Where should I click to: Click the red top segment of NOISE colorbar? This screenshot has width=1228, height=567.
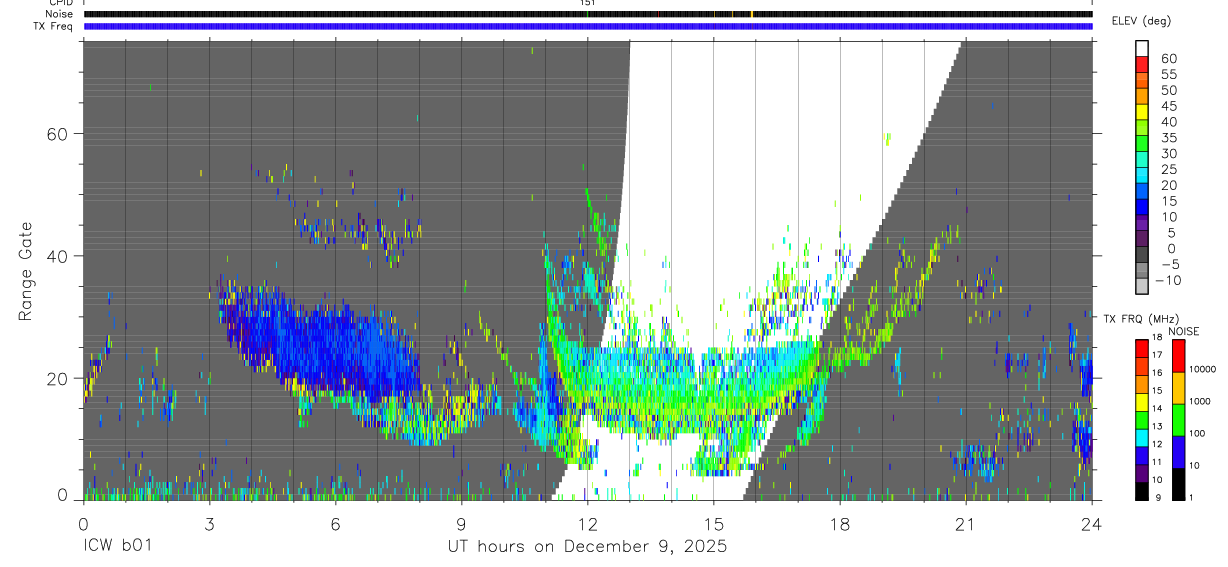pyautogui.click(x=1177, y=356)
